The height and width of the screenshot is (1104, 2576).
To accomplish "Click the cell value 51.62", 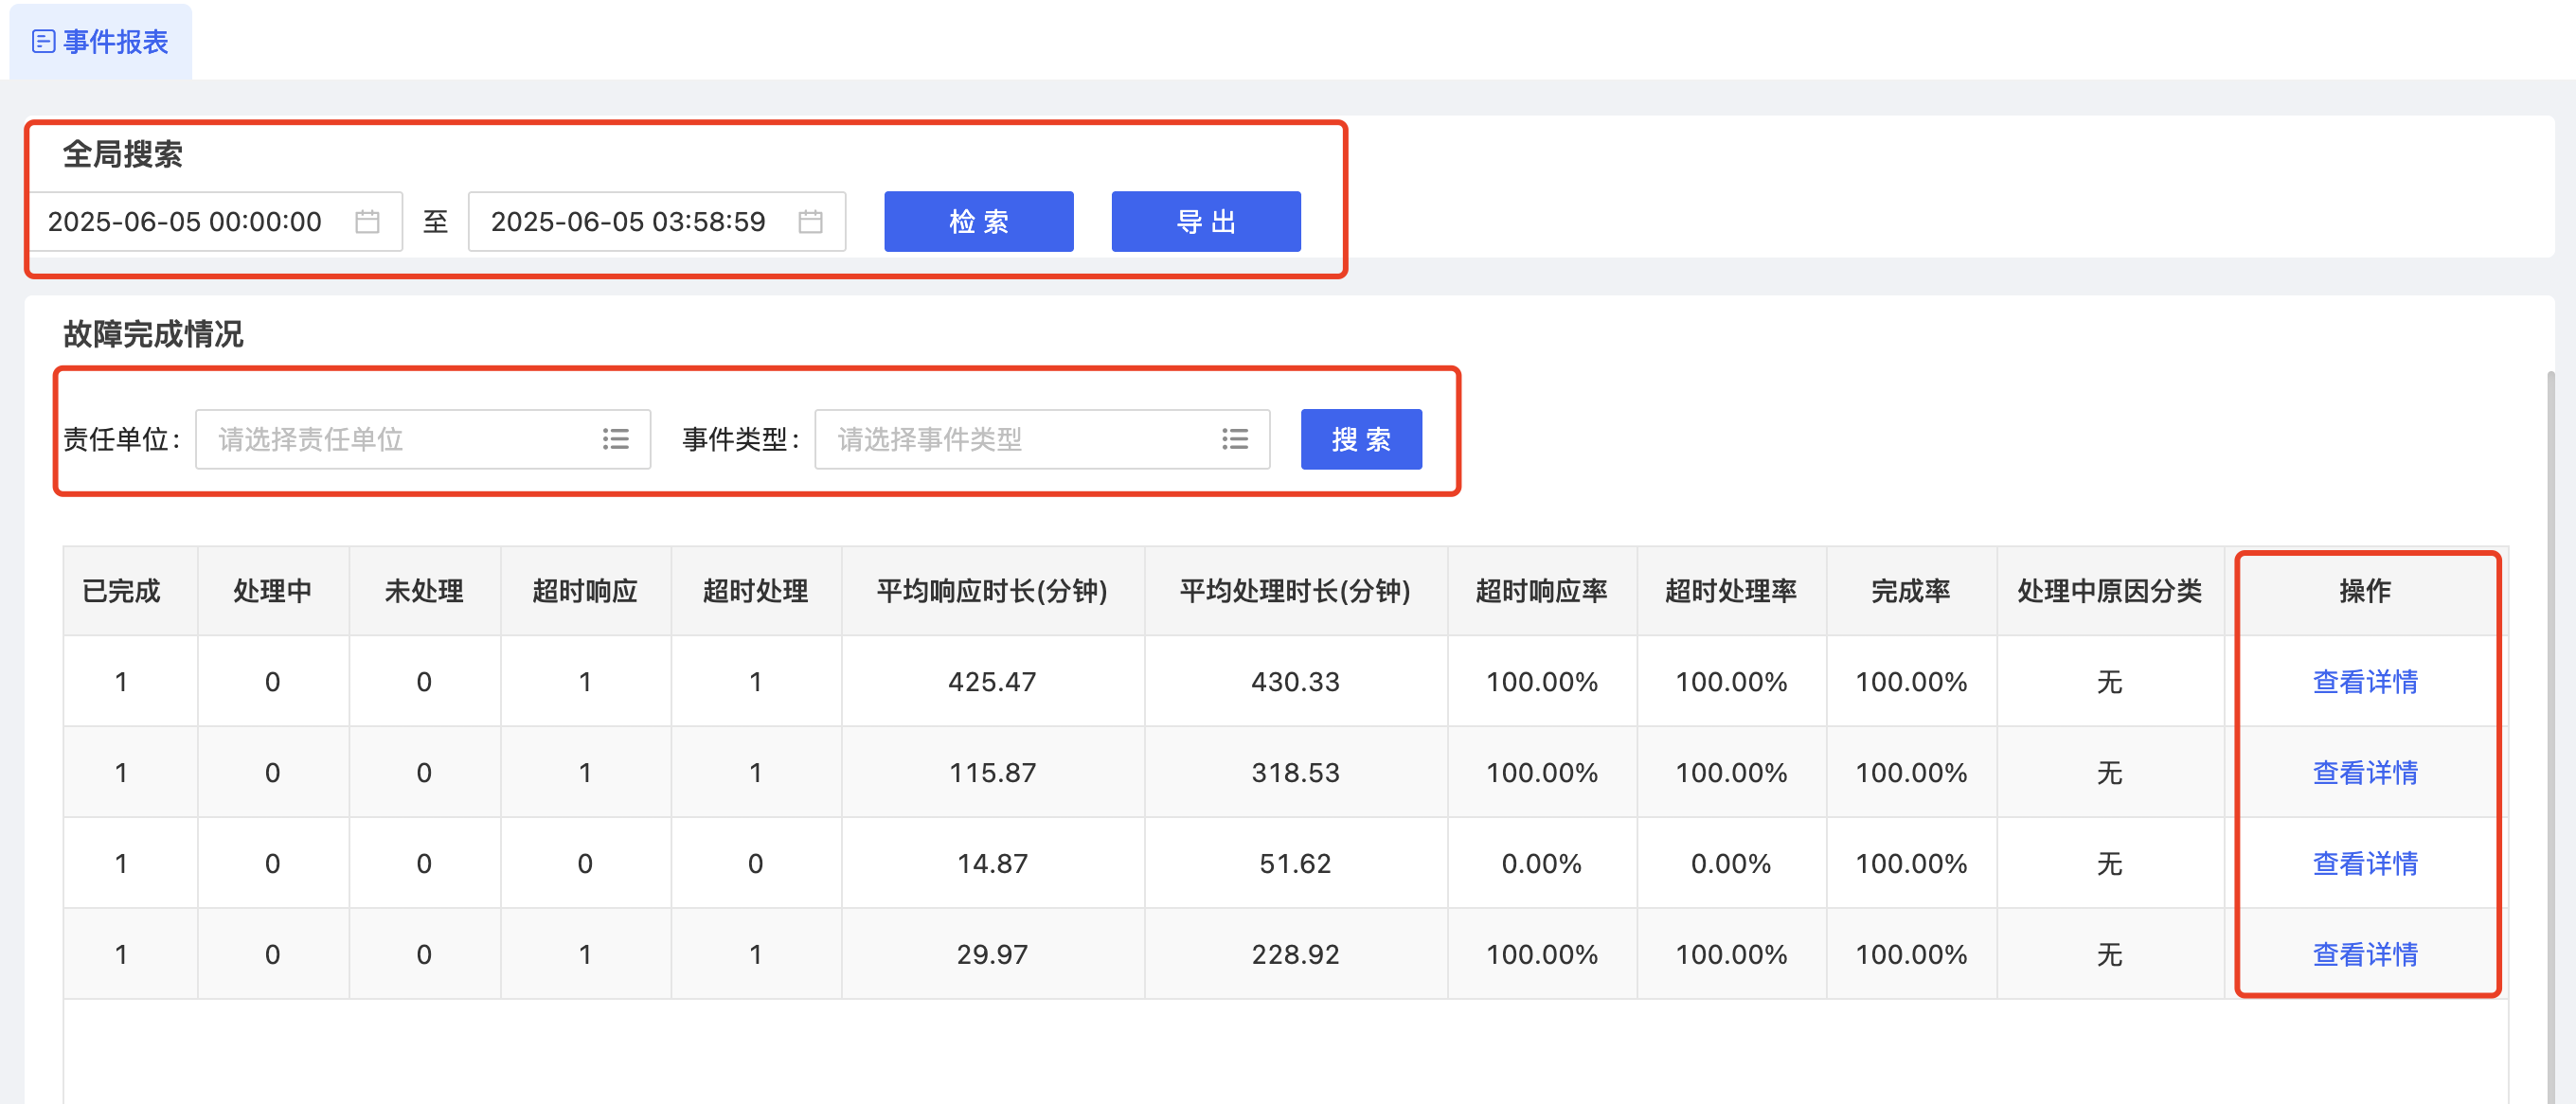I will [x=1295, y=864].
